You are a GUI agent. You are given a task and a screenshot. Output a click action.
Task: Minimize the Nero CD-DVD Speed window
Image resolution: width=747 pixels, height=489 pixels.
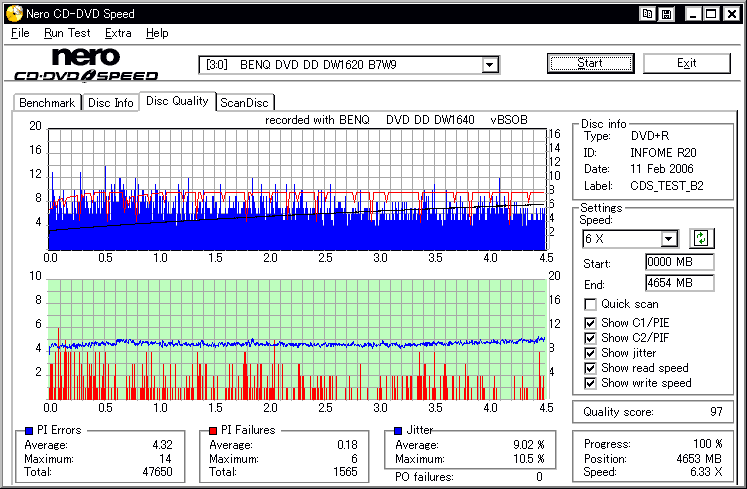tap(691, 14)
